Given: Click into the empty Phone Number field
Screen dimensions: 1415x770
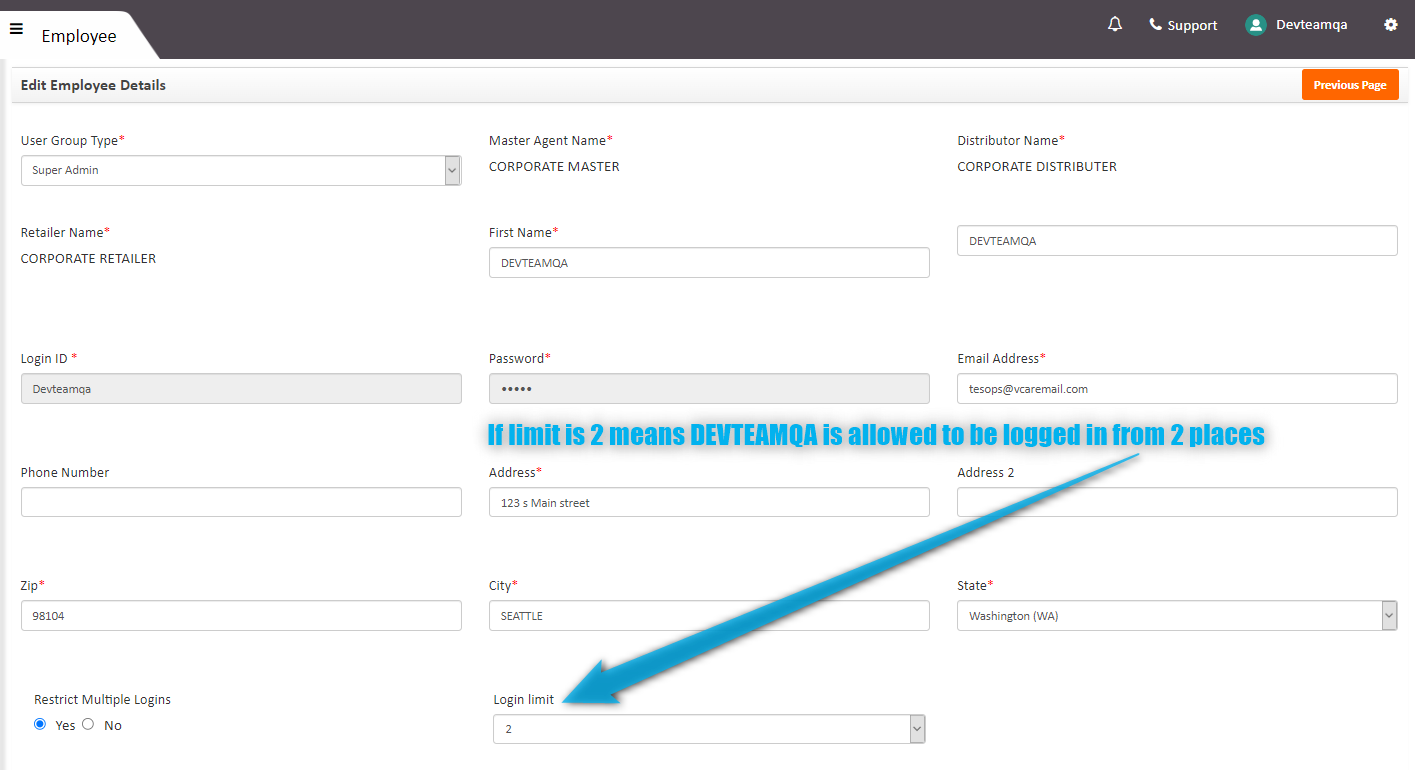Looking at the screenshot, I should click(x=241, y=502).
